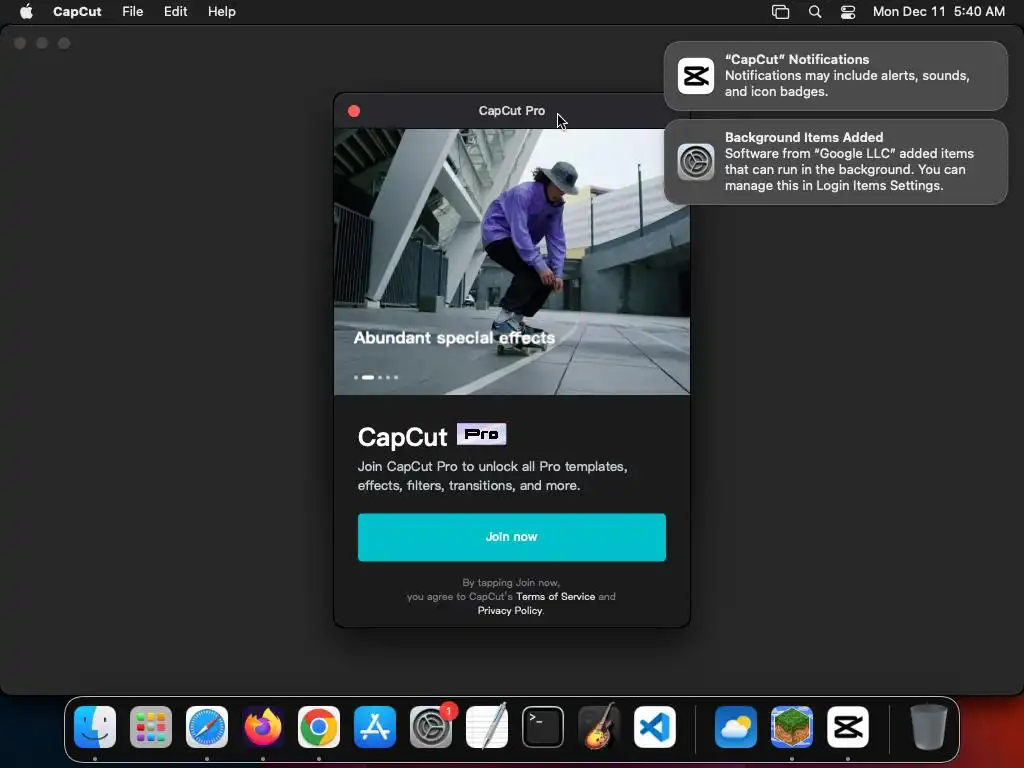The height and width of the screenshot is (768, 1024).
Task: Open the File menu
Action: (133, 12)
